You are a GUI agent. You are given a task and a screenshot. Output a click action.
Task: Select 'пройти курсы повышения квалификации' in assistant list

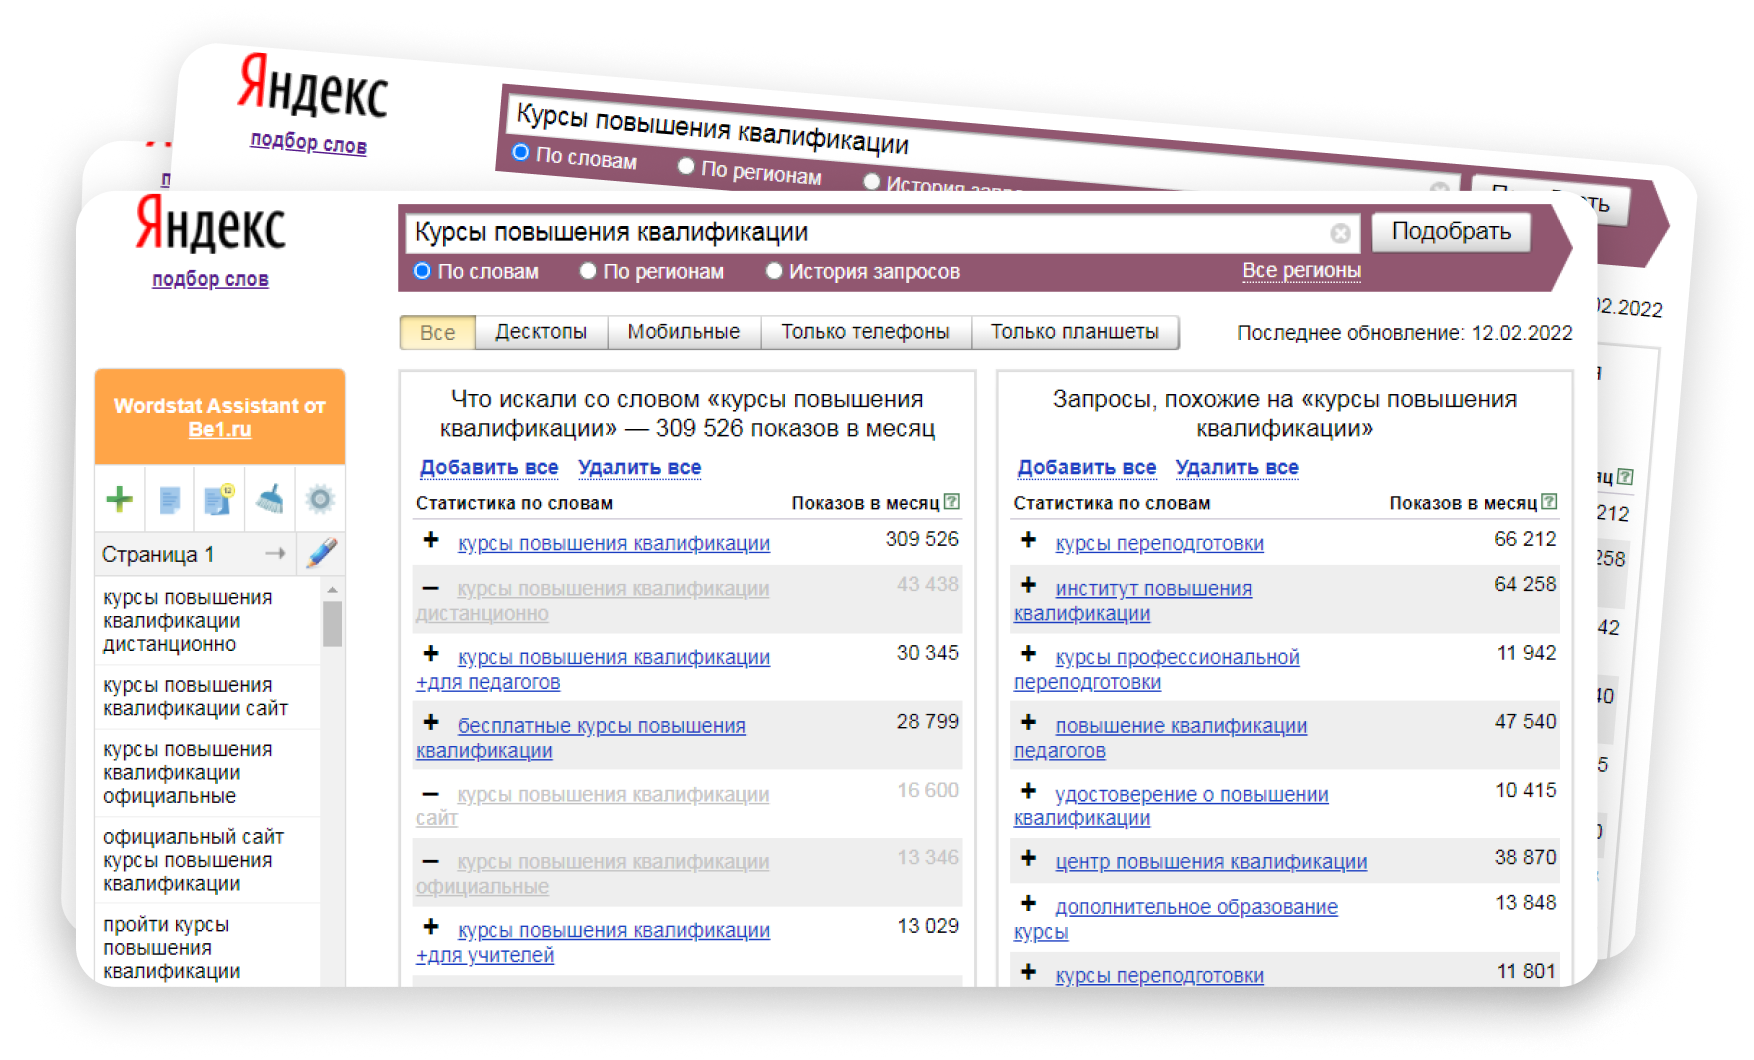(207, 947)
